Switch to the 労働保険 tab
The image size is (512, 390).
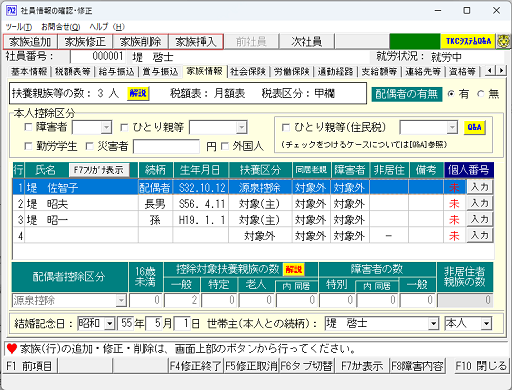[x=292, y=71]
